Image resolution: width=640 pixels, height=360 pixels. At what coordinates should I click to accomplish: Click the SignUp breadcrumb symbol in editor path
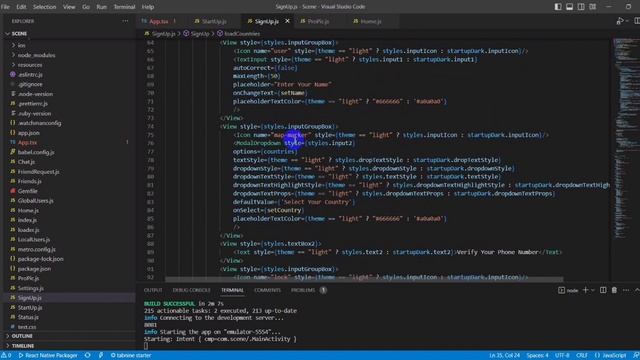pos(196,34)
